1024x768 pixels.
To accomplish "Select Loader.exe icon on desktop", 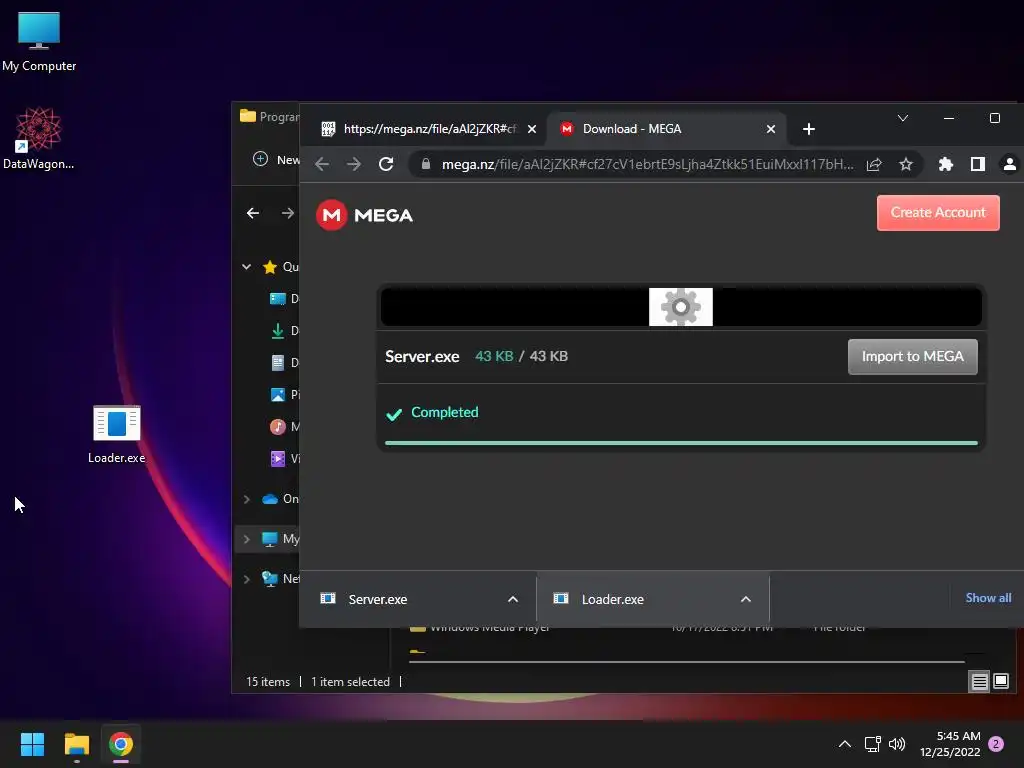I will coord(116,434).
